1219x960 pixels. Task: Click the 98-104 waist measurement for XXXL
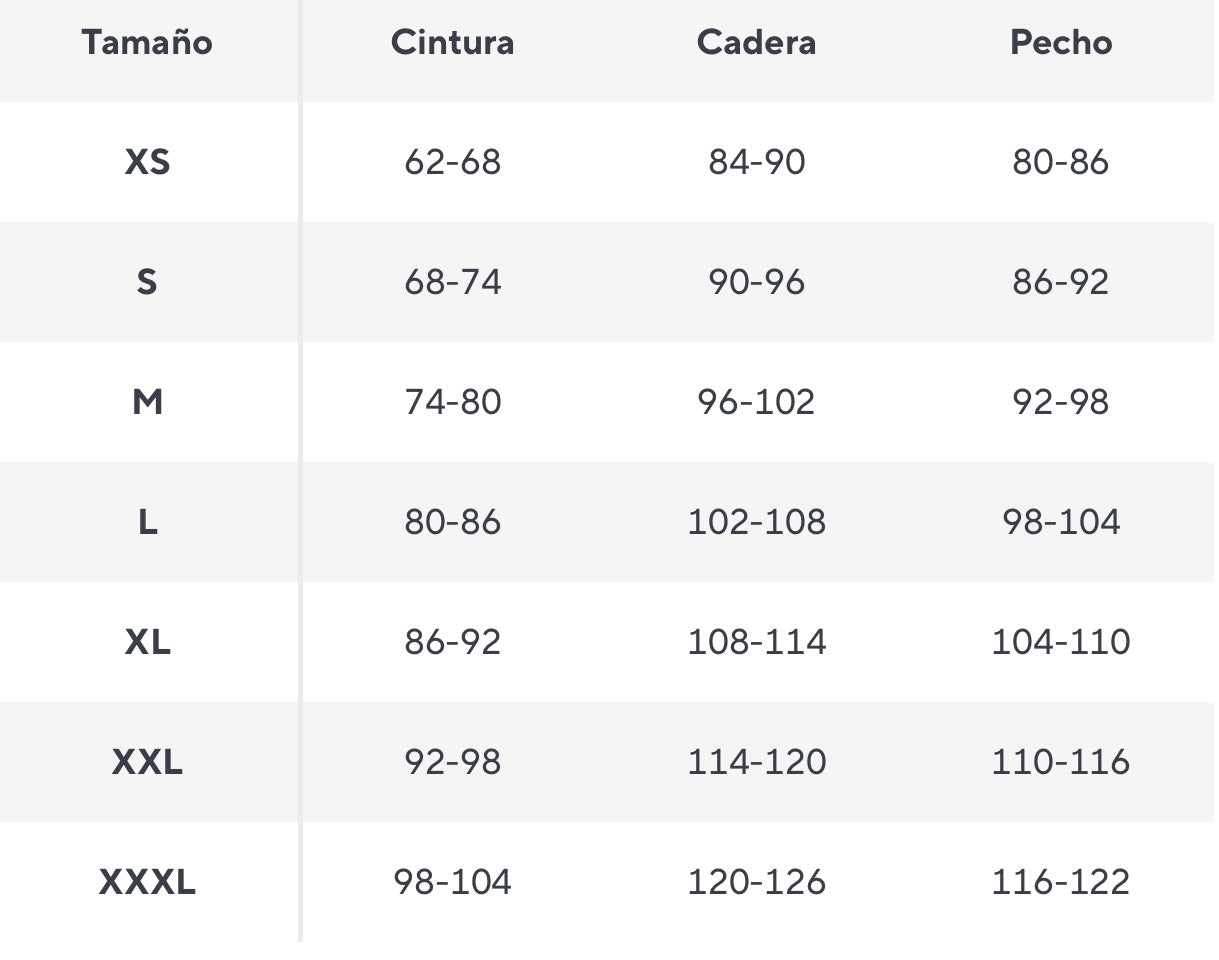(x=452, y=882)
